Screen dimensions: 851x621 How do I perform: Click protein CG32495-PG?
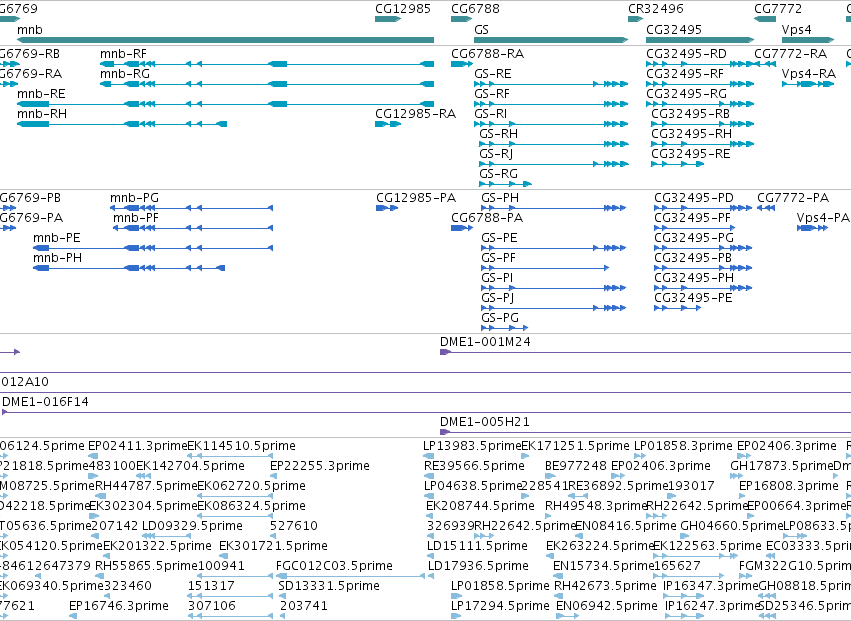tap(703, 248)
